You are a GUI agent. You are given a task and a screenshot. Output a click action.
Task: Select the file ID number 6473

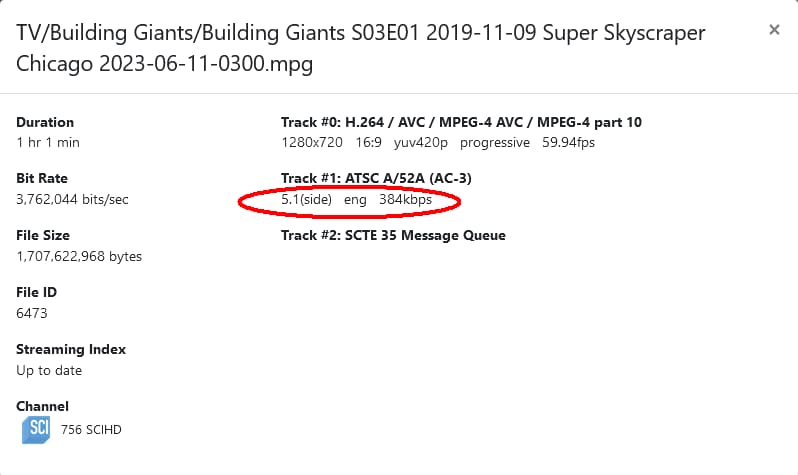(32, 313)
